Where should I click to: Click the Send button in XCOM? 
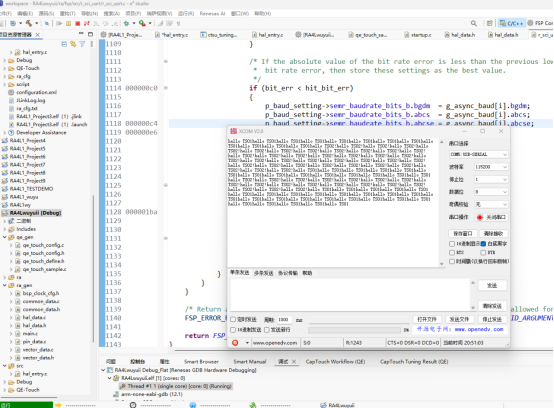[x=492, y=285]
